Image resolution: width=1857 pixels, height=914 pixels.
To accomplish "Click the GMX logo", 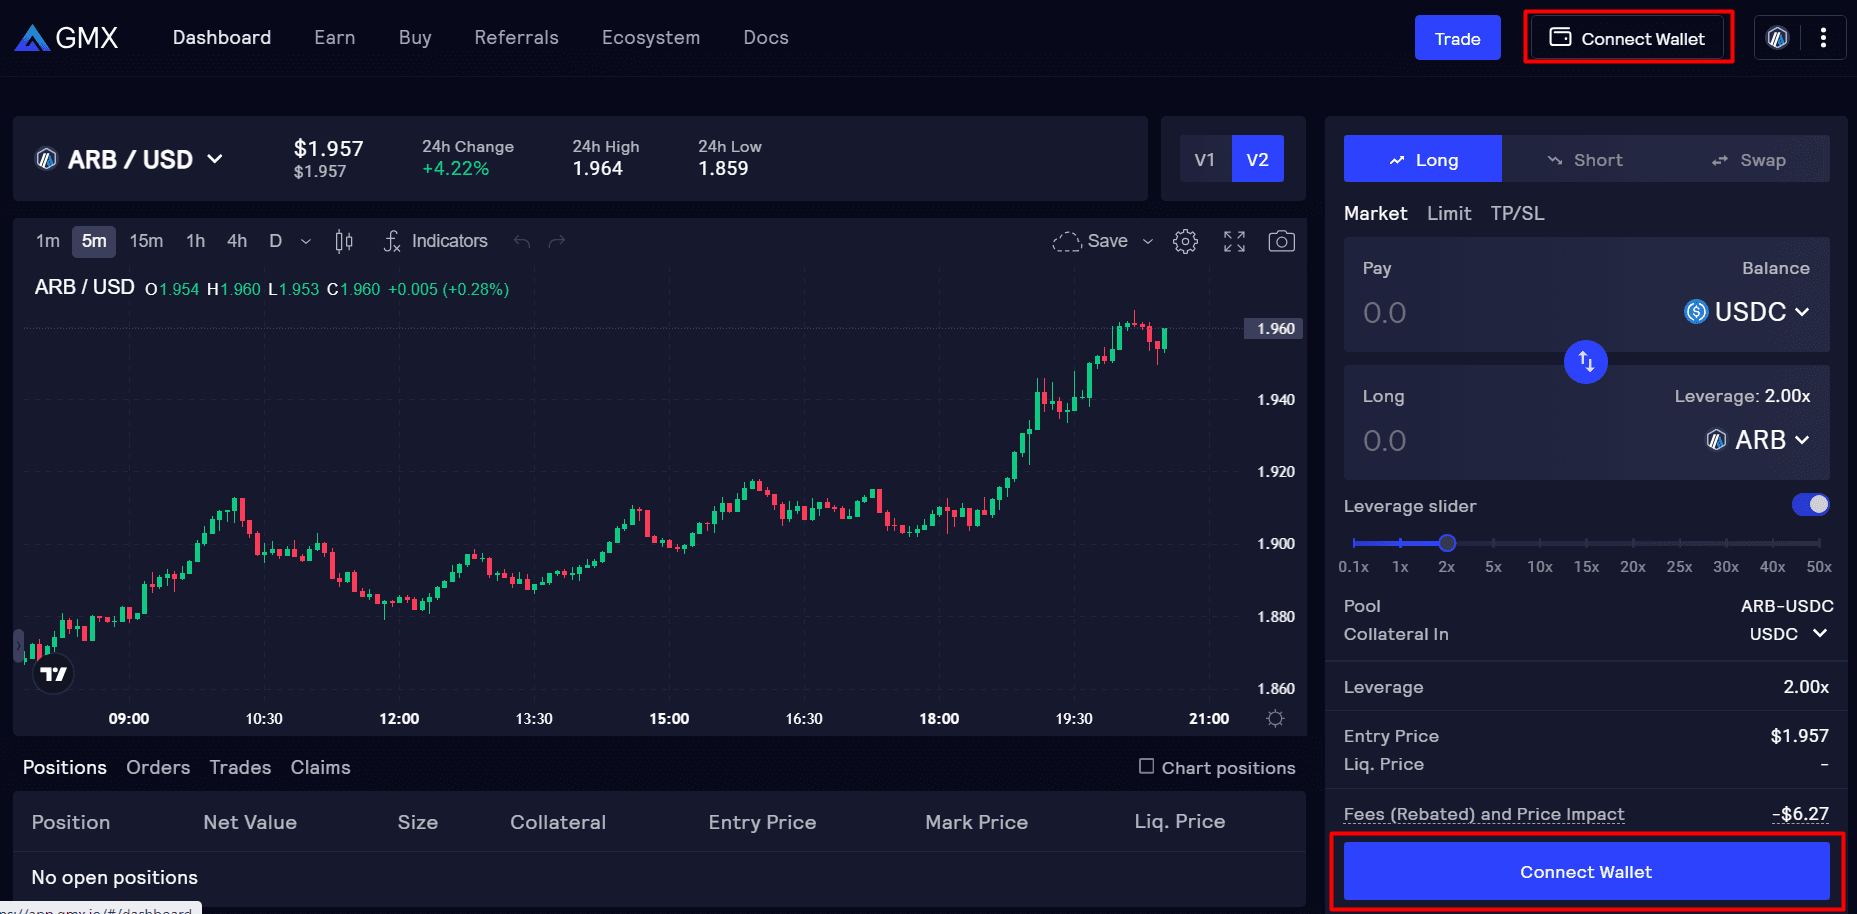I will tap(66, 38).
